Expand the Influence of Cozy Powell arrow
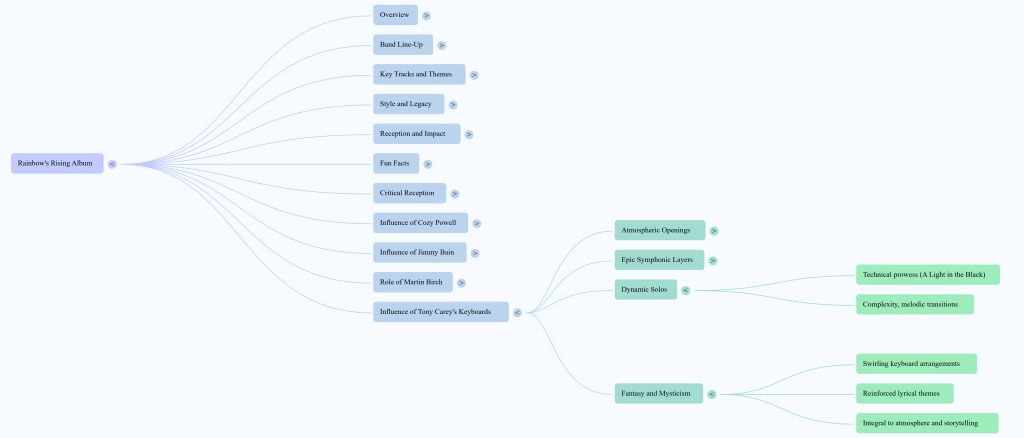The width and height of the screenshot is (1024, 438). (477, 224)
